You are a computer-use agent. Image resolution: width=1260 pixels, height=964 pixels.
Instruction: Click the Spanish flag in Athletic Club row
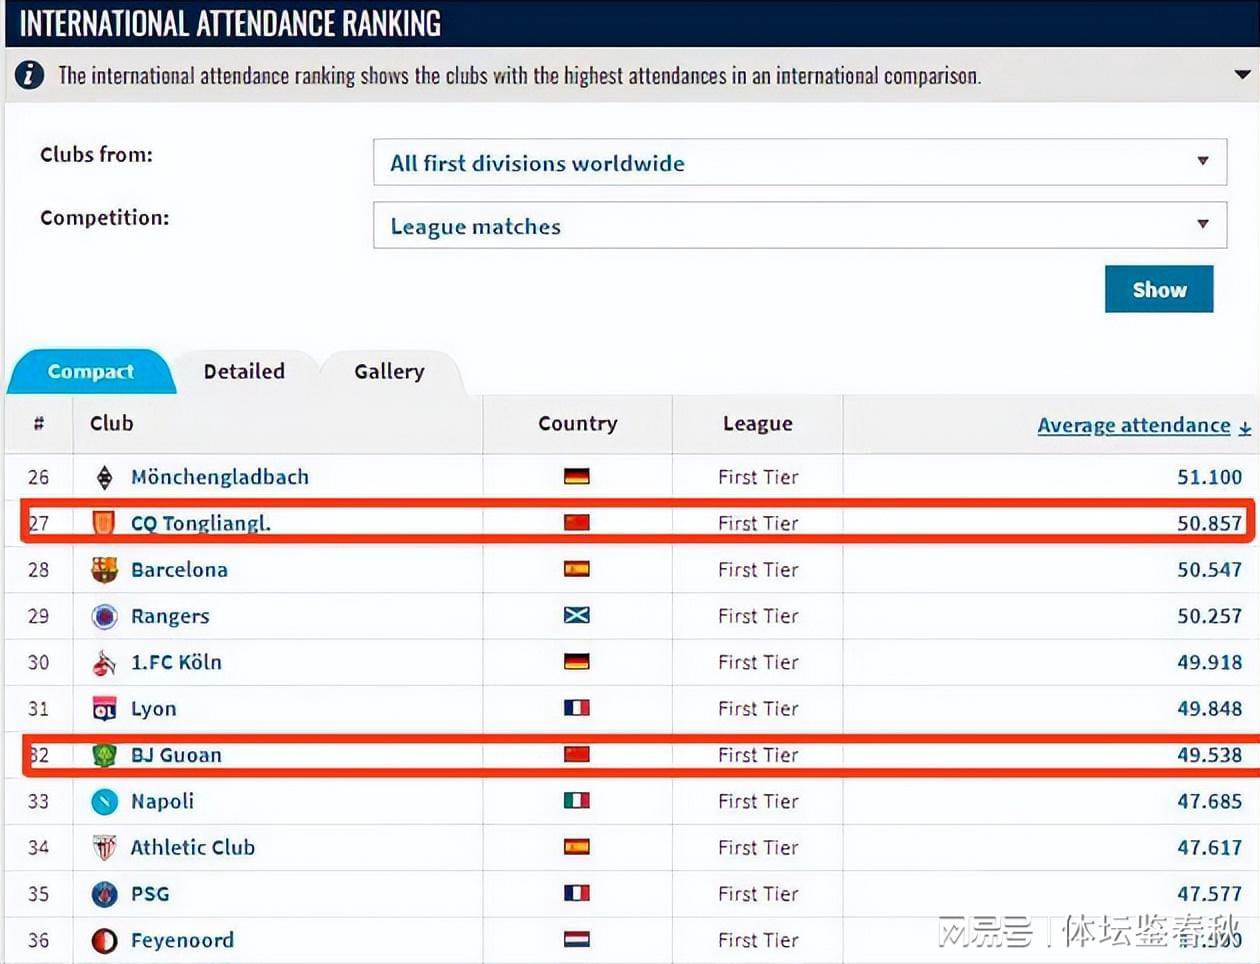click(577, 847)
